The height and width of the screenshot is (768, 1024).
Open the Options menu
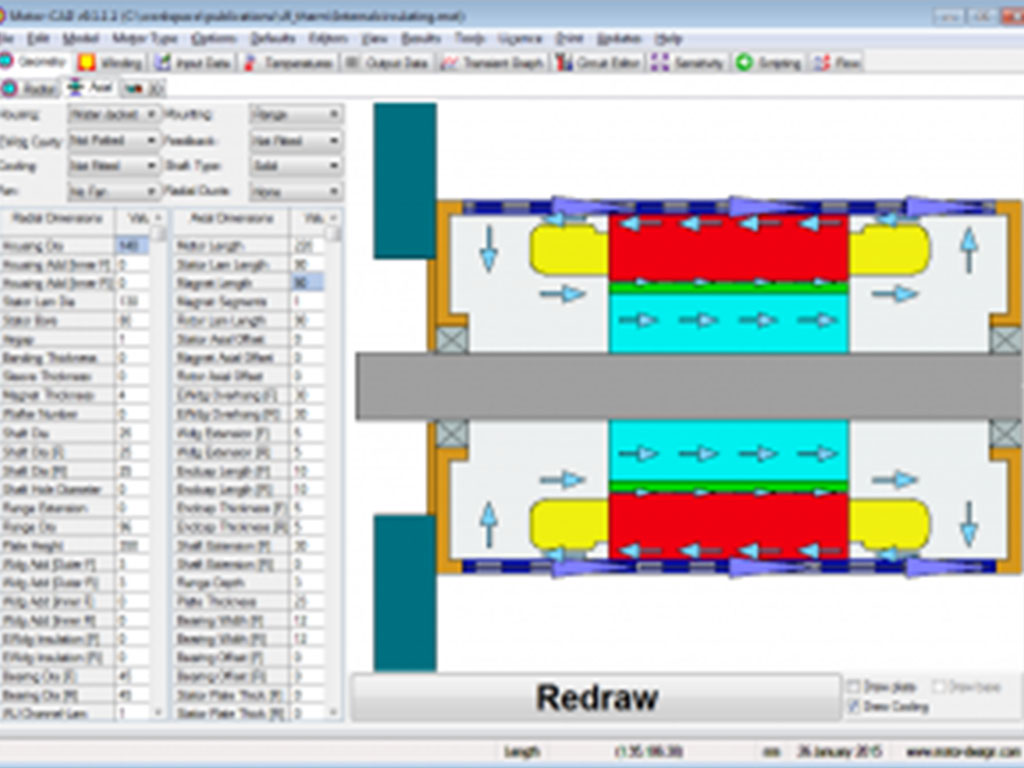pyautogui.click(x=214, y=39)
